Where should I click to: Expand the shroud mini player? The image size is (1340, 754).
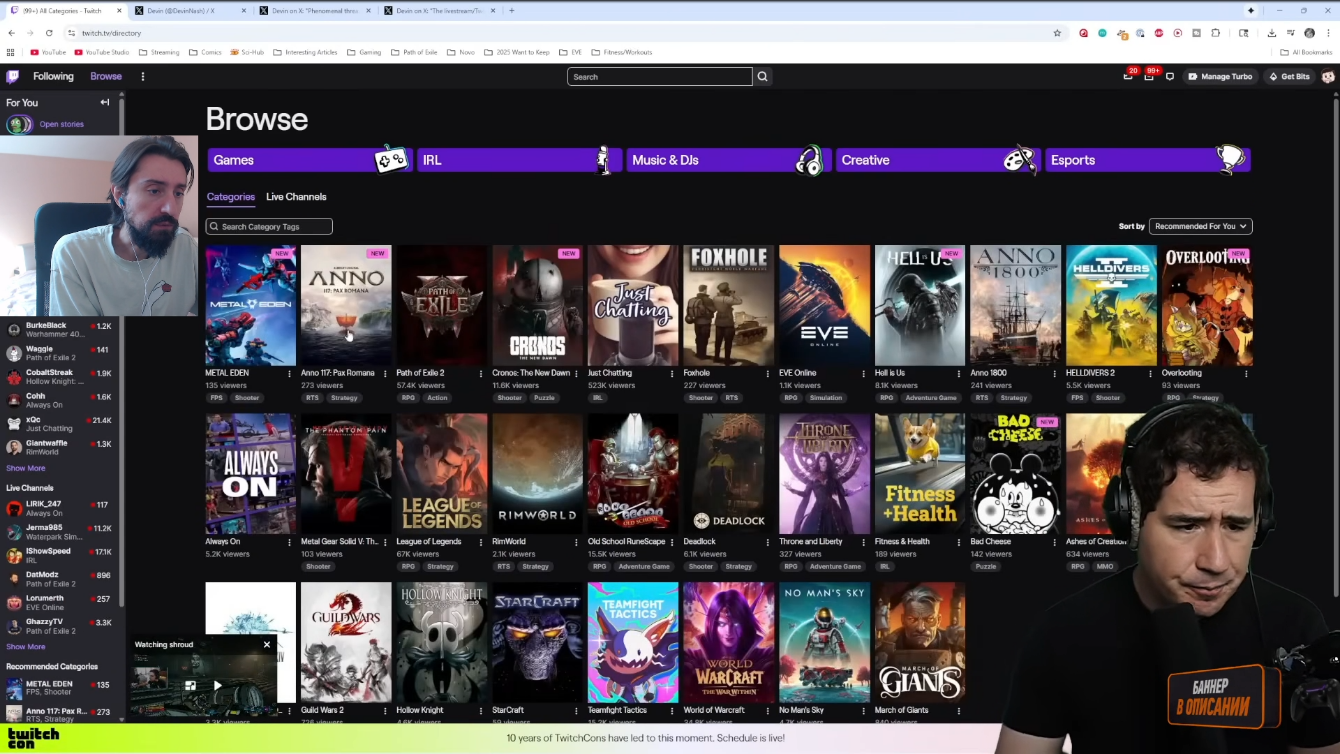190,686
